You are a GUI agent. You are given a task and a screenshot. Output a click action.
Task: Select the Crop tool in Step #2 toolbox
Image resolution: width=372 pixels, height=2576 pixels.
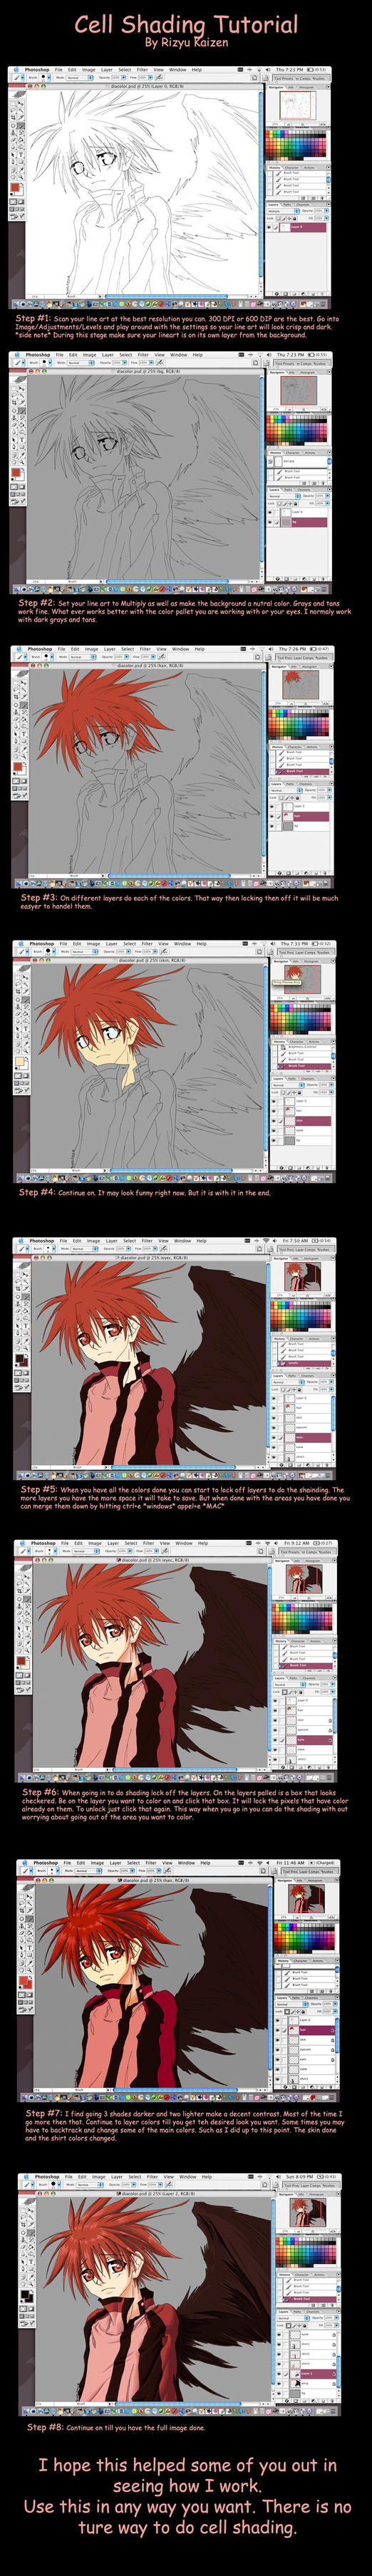15,404
